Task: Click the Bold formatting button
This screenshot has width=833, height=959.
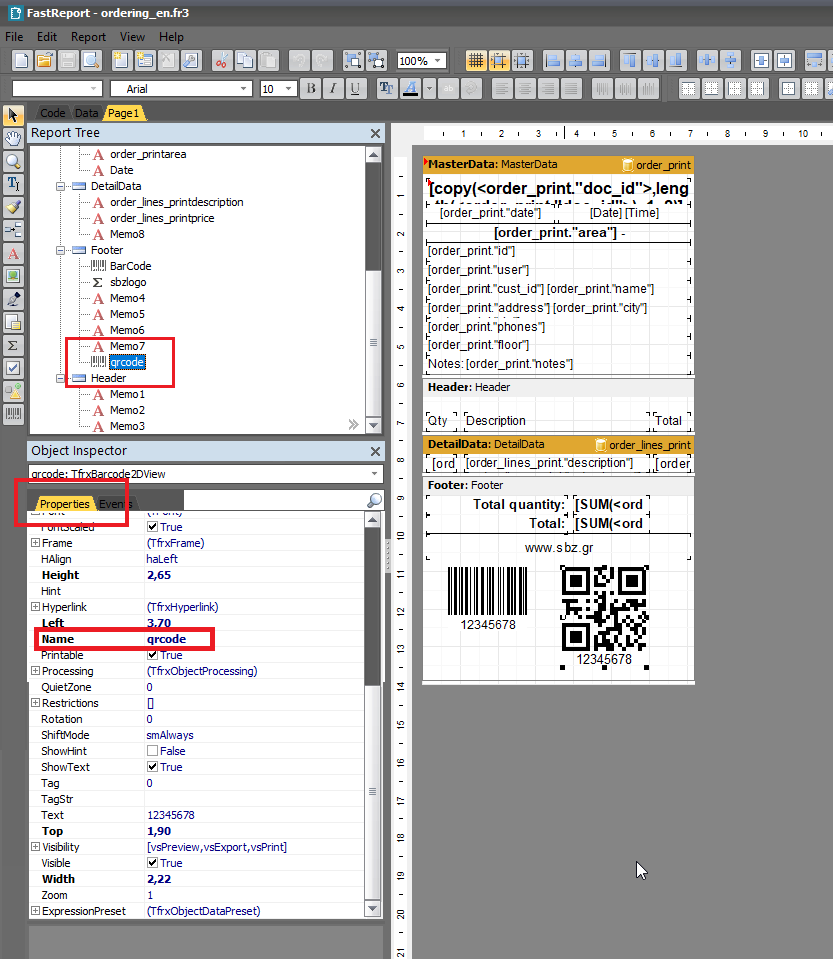Action: 311,89
